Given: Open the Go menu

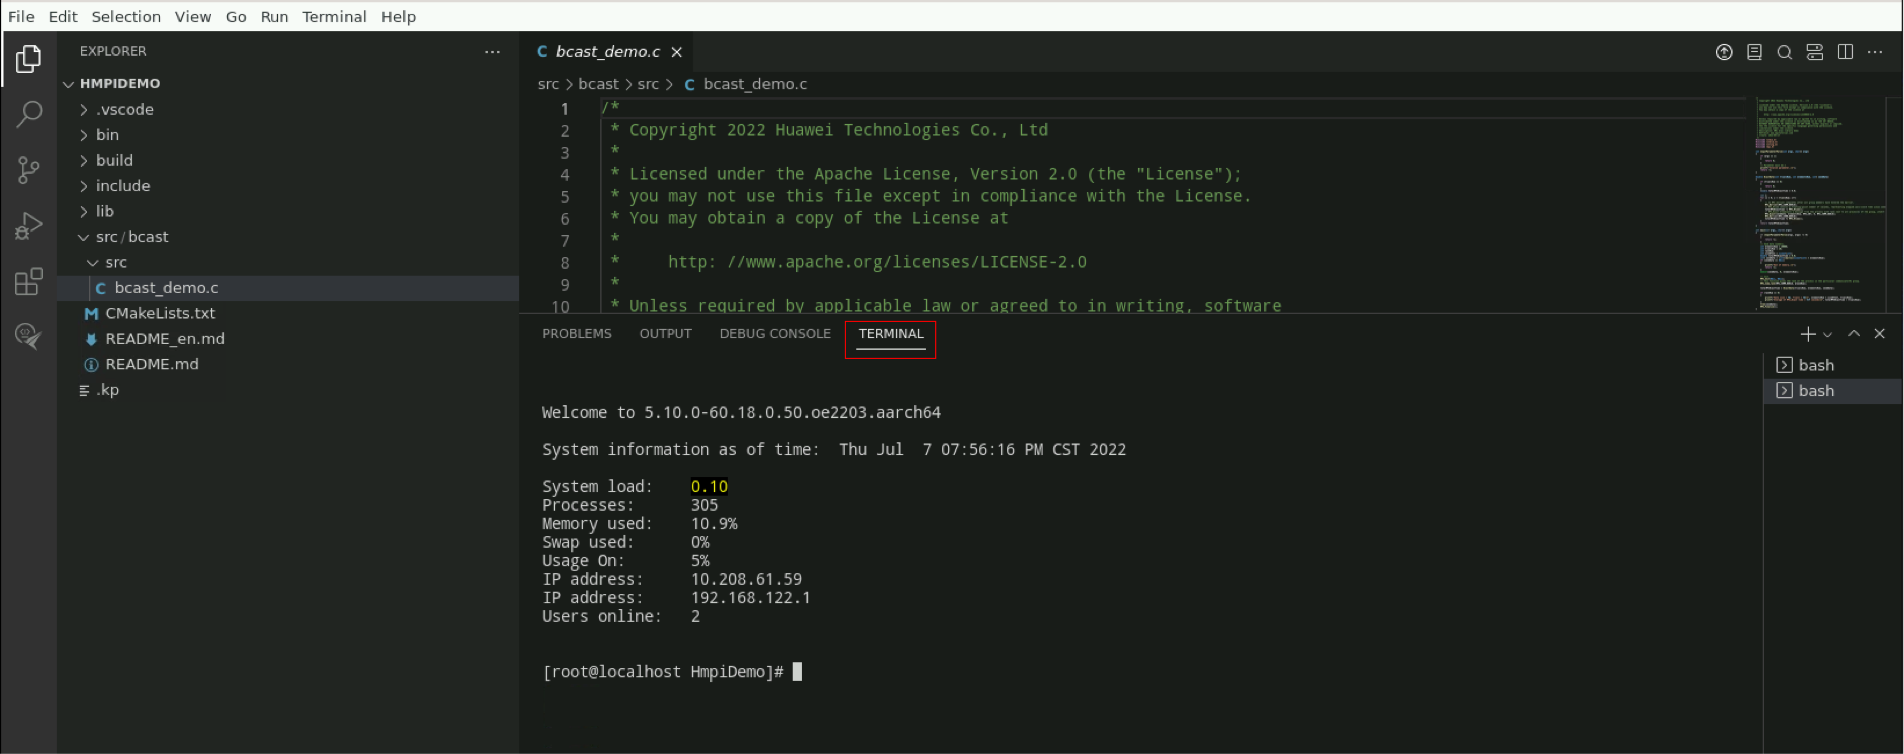Looking at the screenshot, I should (x=236, y=16).
